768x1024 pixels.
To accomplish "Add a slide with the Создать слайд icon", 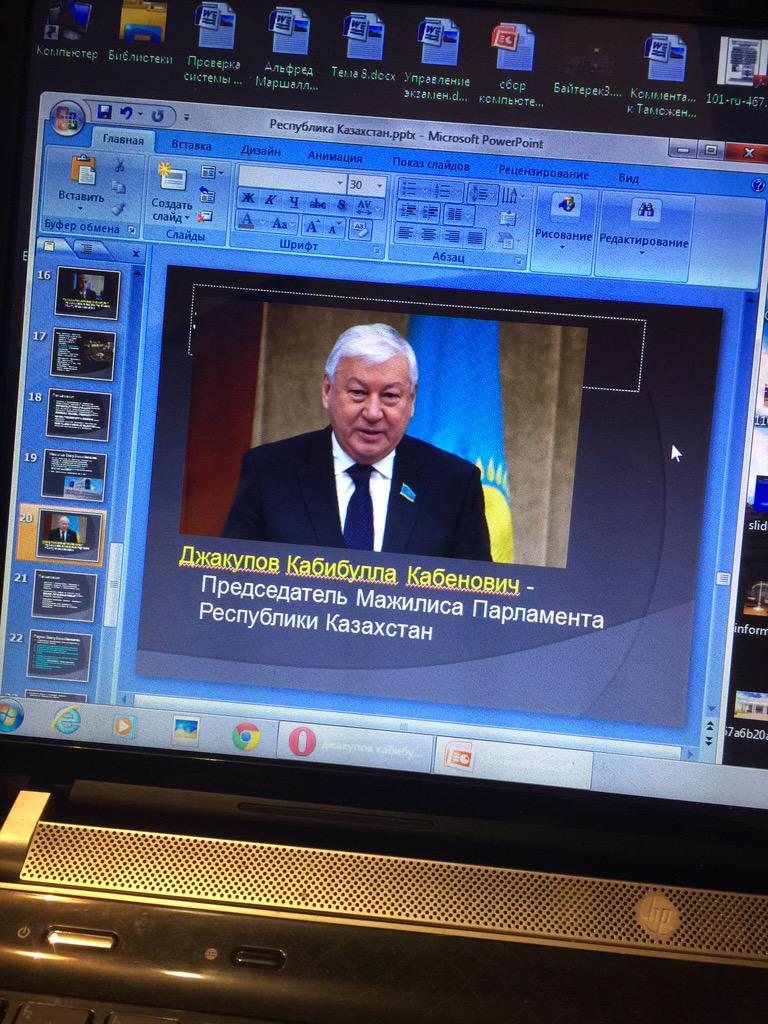I will (x=172, y=177).
